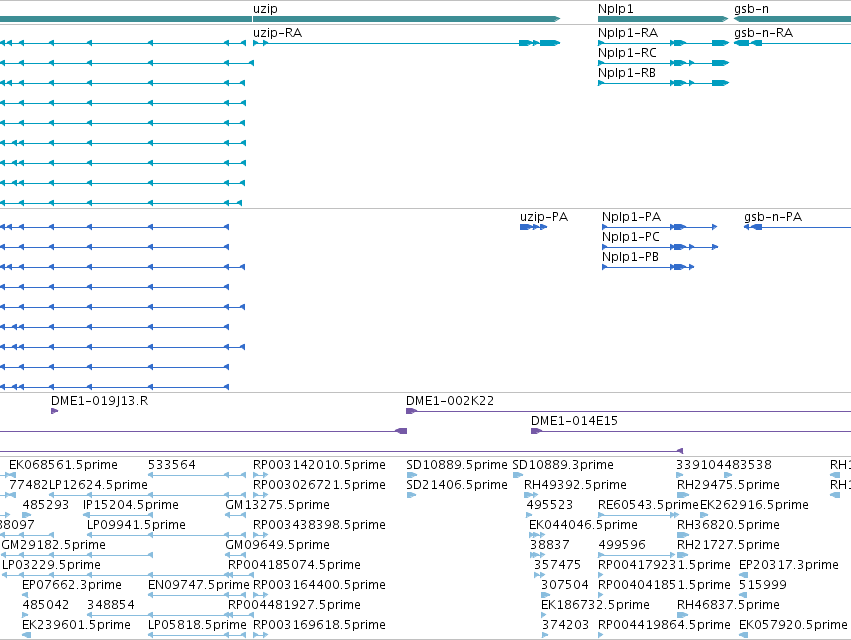Select EST RP003164400.5prime
The image size is (851, 640).
tap(319, 586)
